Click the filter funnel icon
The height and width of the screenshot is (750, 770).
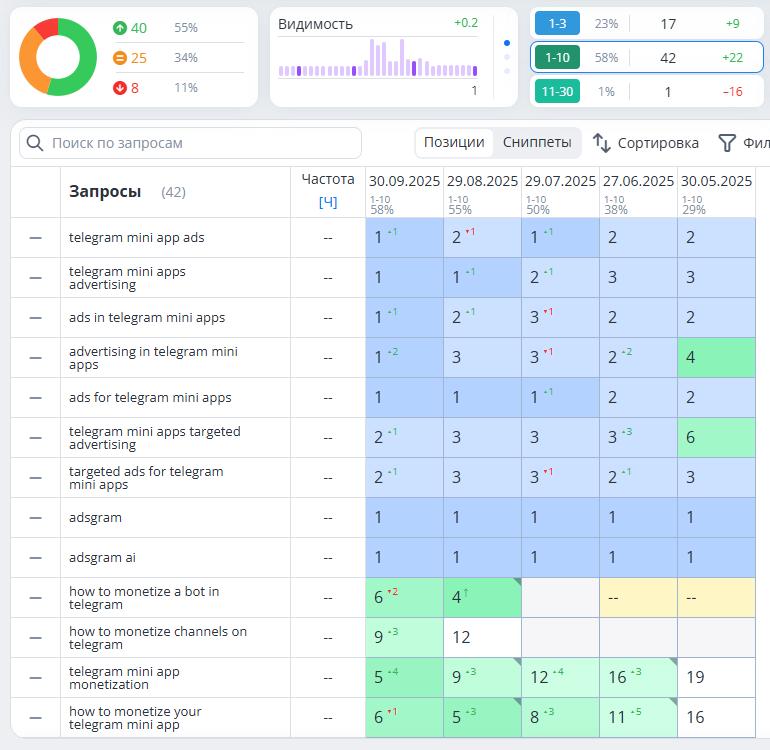tap(727, 143)
